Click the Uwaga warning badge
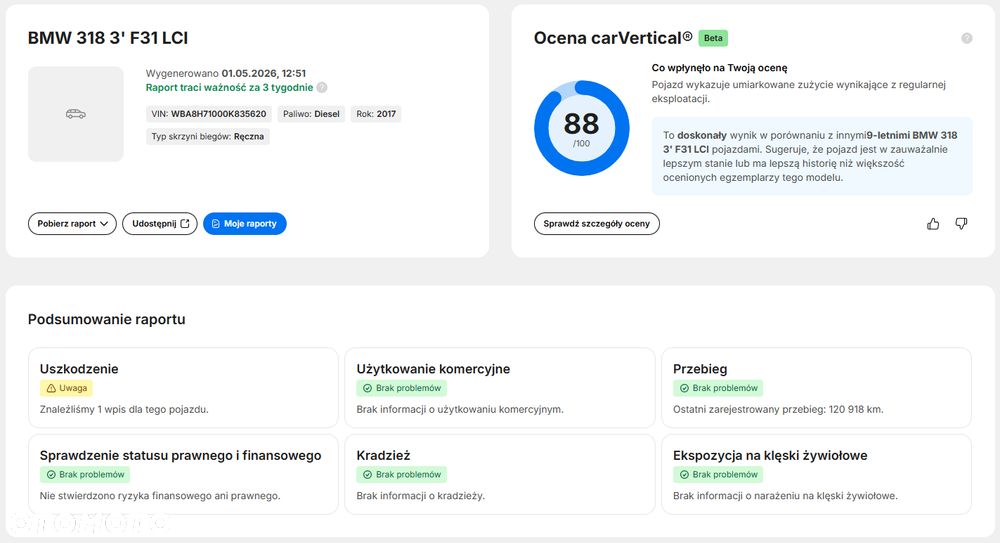The image size is (1000, 543). coord(66,388)
